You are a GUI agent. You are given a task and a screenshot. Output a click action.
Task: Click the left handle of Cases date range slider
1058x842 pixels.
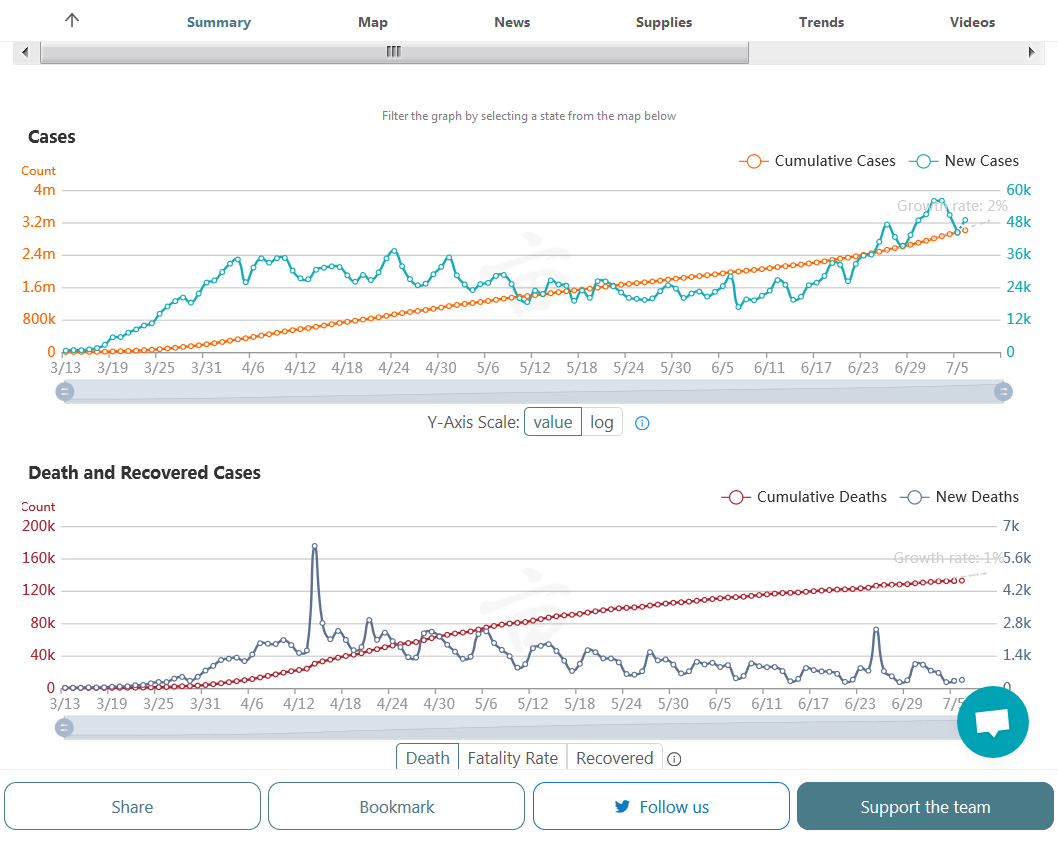[65, 392]
